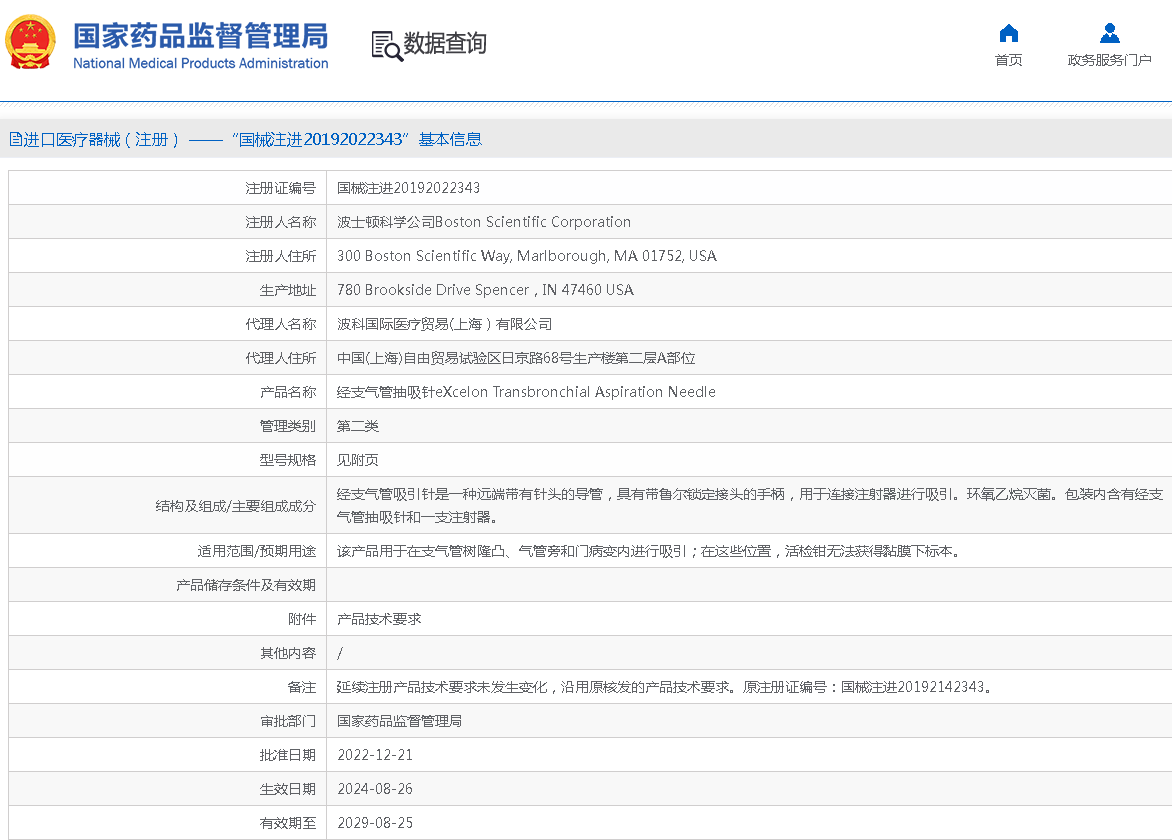Image resolution: width=1172 pixels, height=840 pixels.
Task: Open the 数据查询 search icon
Action: (x=387, y=46)
